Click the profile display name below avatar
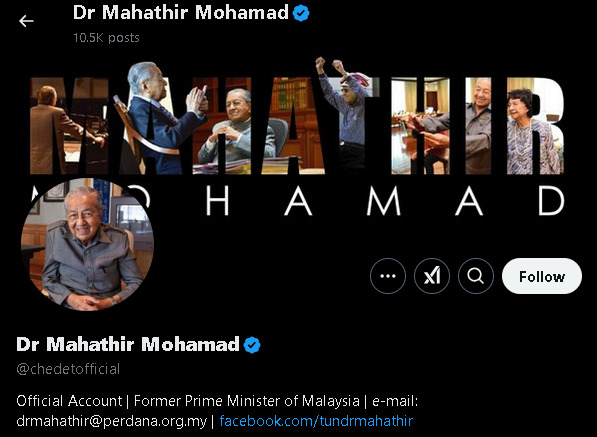The image size is (597, 437). 128,344
